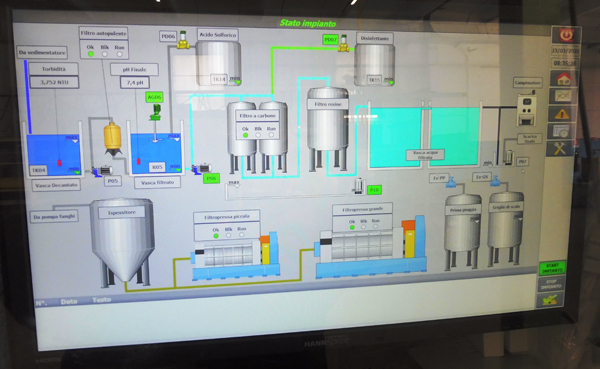This screenshot has width=600, height=369.
Task: Open the alarm warning triangle icon
Action: 562,114
